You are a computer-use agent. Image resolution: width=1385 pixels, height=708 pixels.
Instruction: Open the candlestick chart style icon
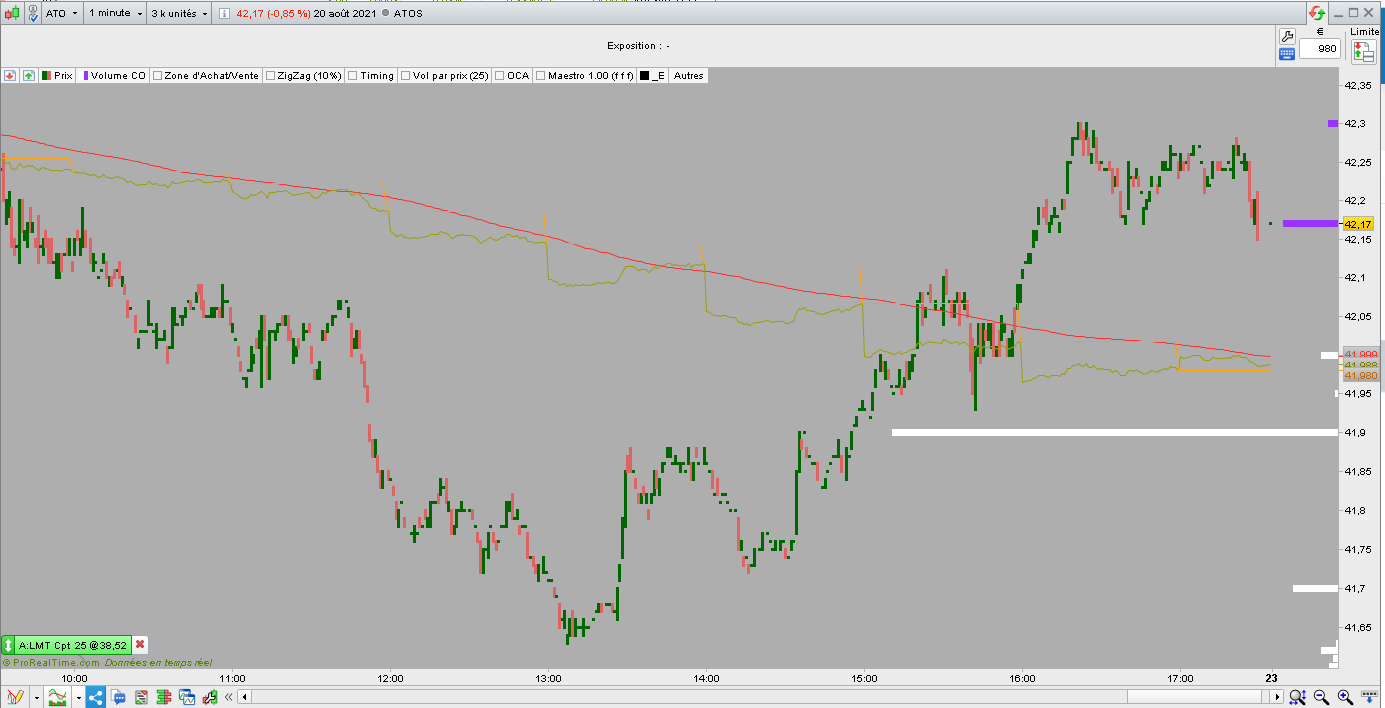[x=10, y=14]
